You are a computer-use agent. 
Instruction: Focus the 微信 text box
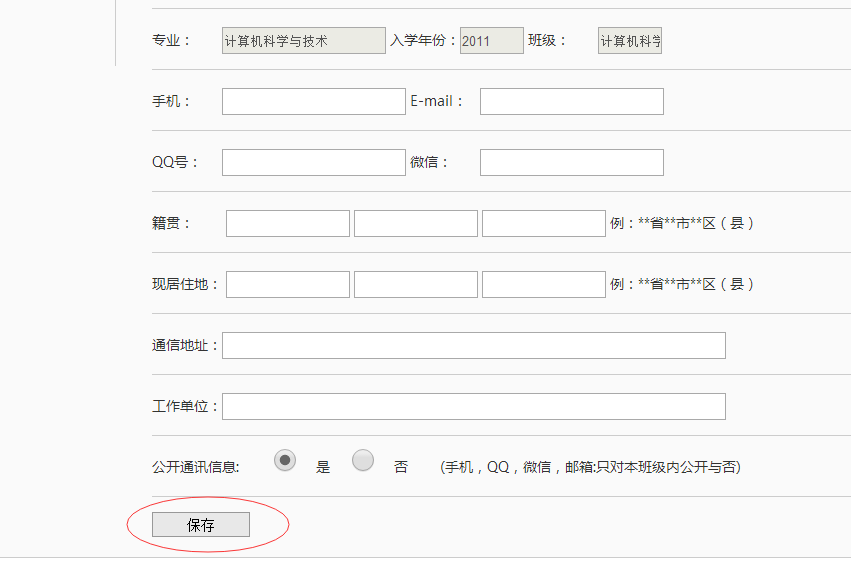tap(571, 163)
